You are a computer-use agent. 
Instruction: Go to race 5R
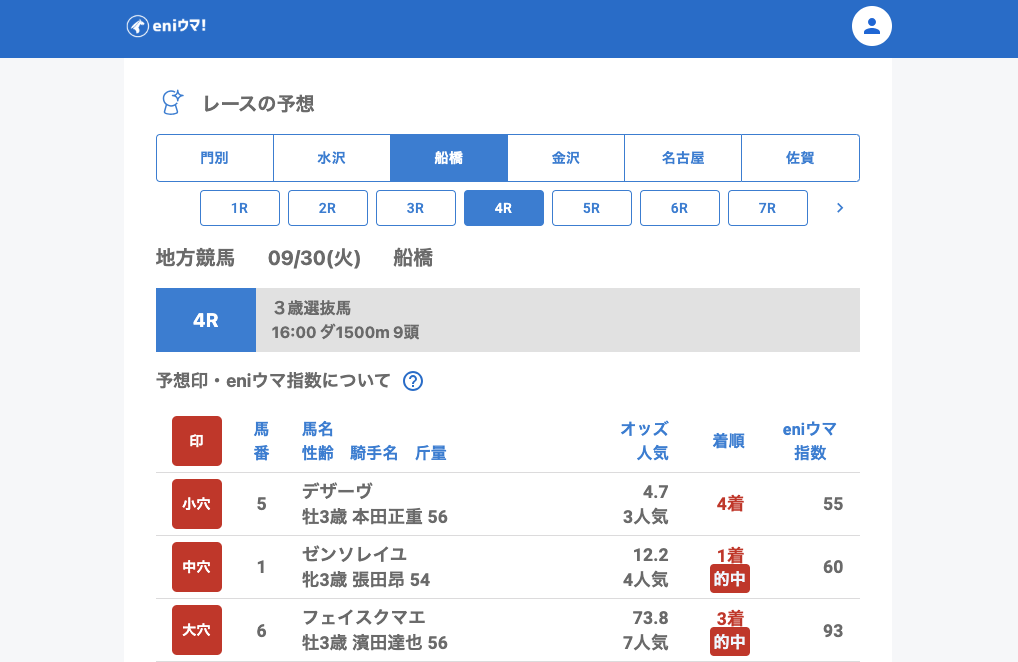592,208
